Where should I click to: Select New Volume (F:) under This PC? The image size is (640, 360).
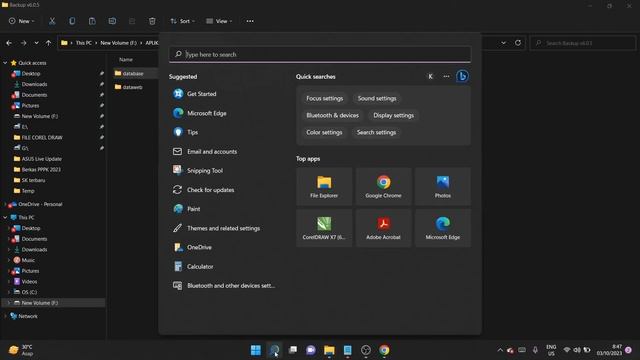40,303
